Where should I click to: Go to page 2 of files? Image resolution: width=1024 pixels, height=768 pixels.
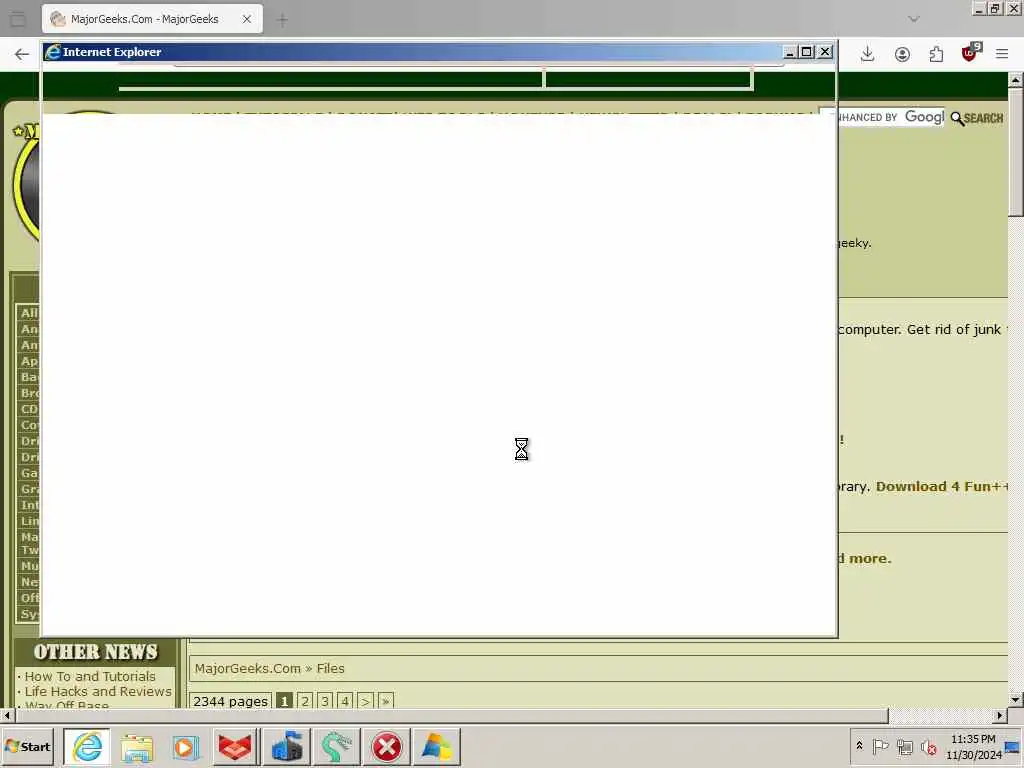pos(304,701)
